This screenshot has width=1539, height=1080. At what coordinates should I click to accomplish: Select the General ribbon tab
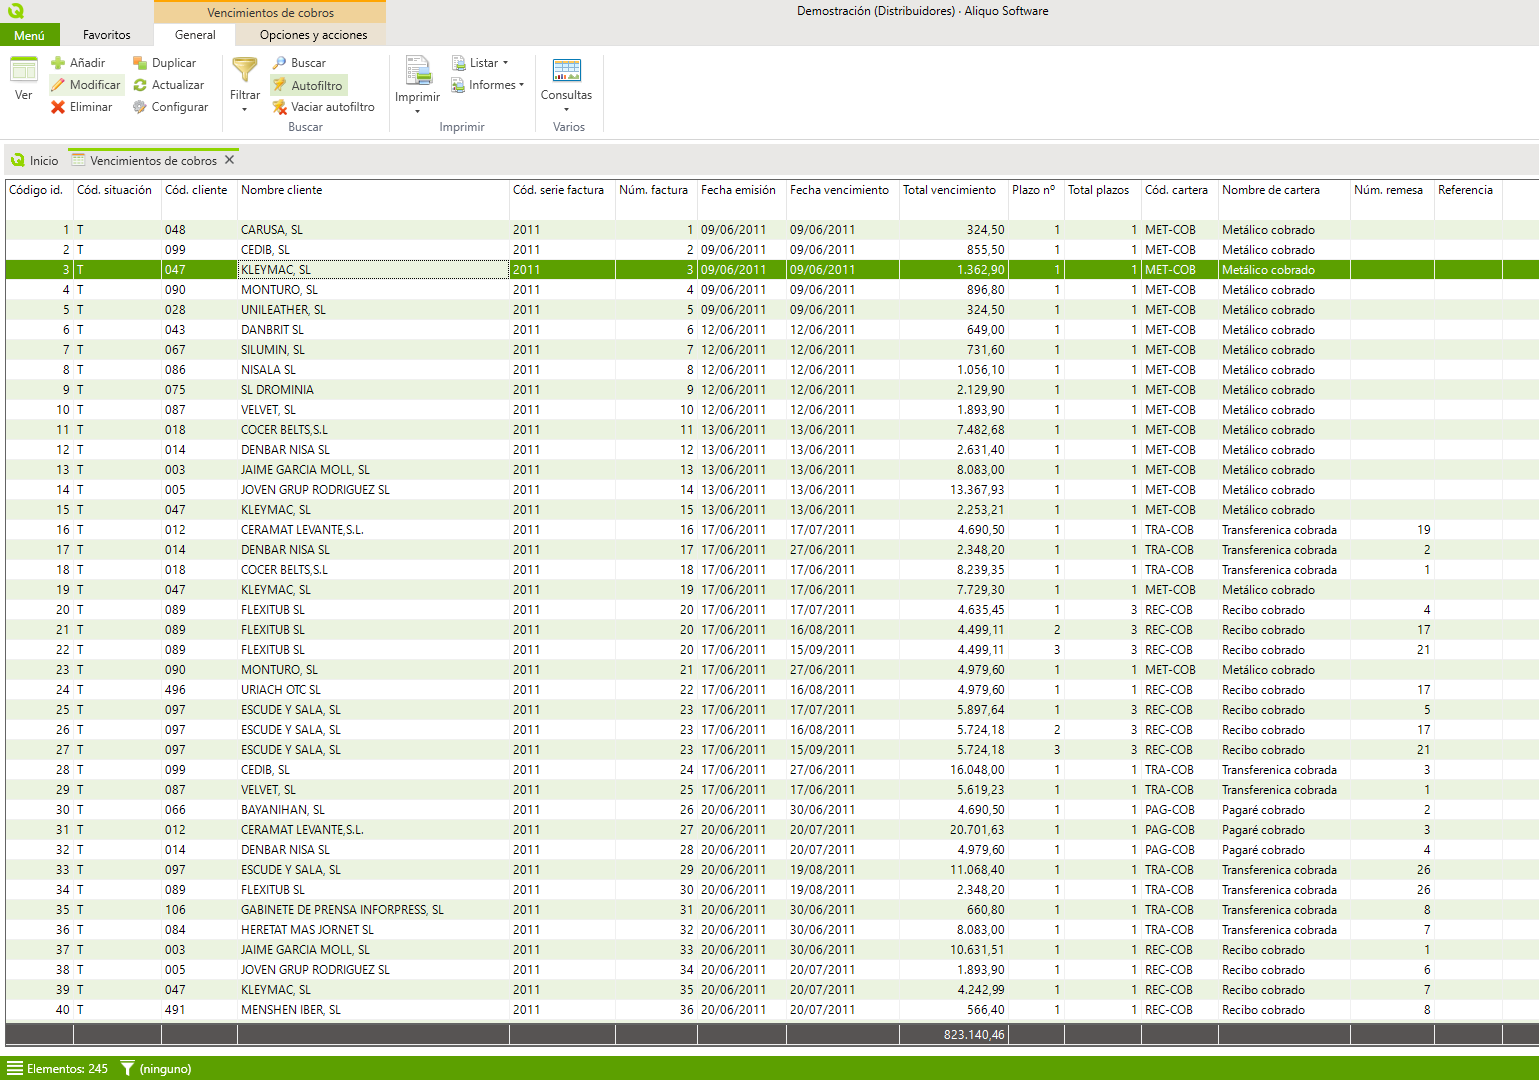(195, 35)
